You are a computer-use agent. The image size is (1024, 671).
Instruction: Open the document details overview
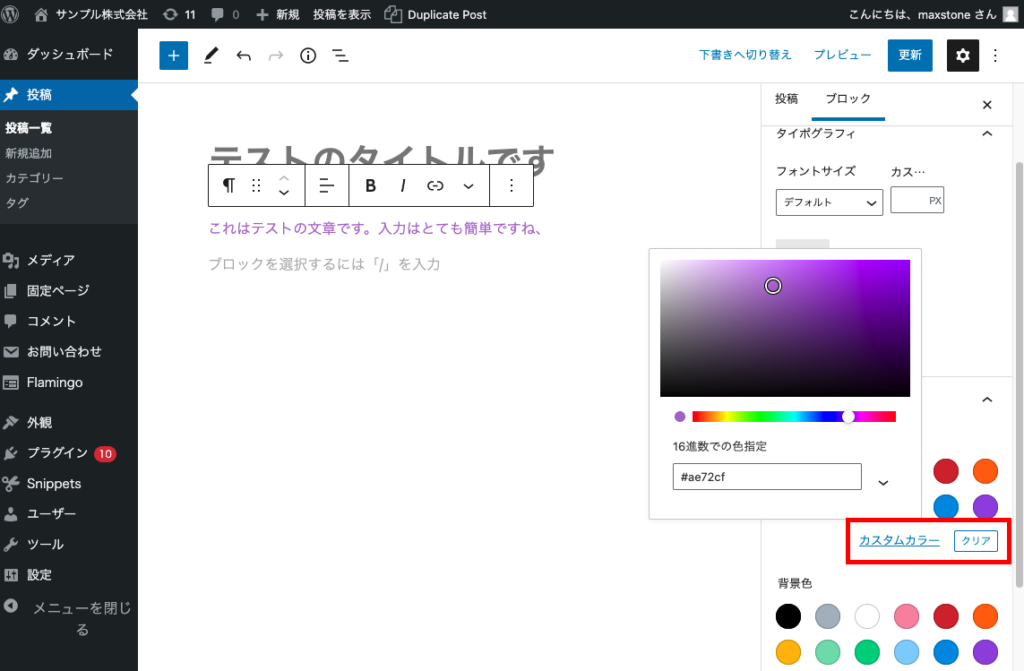308,55
